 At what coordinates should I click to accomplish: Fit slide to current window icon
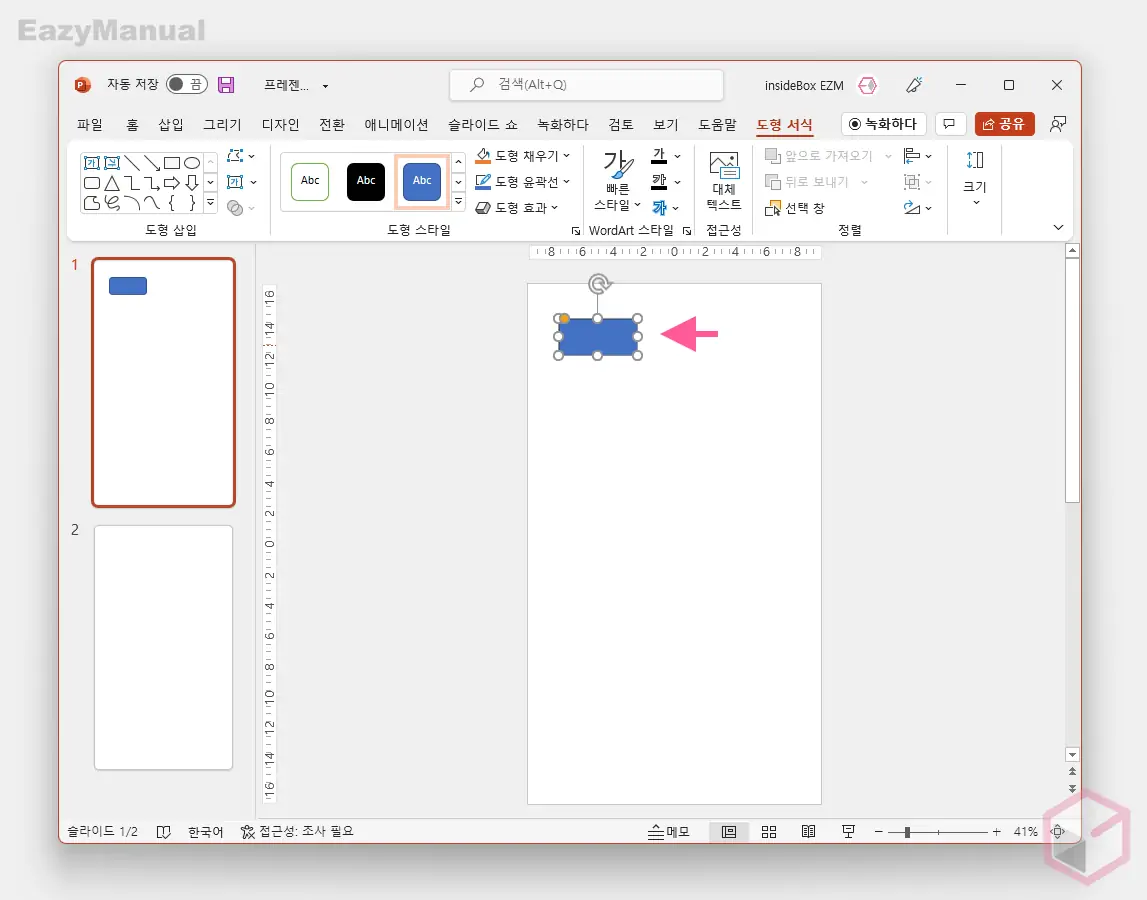click(x=1057, y=831)
